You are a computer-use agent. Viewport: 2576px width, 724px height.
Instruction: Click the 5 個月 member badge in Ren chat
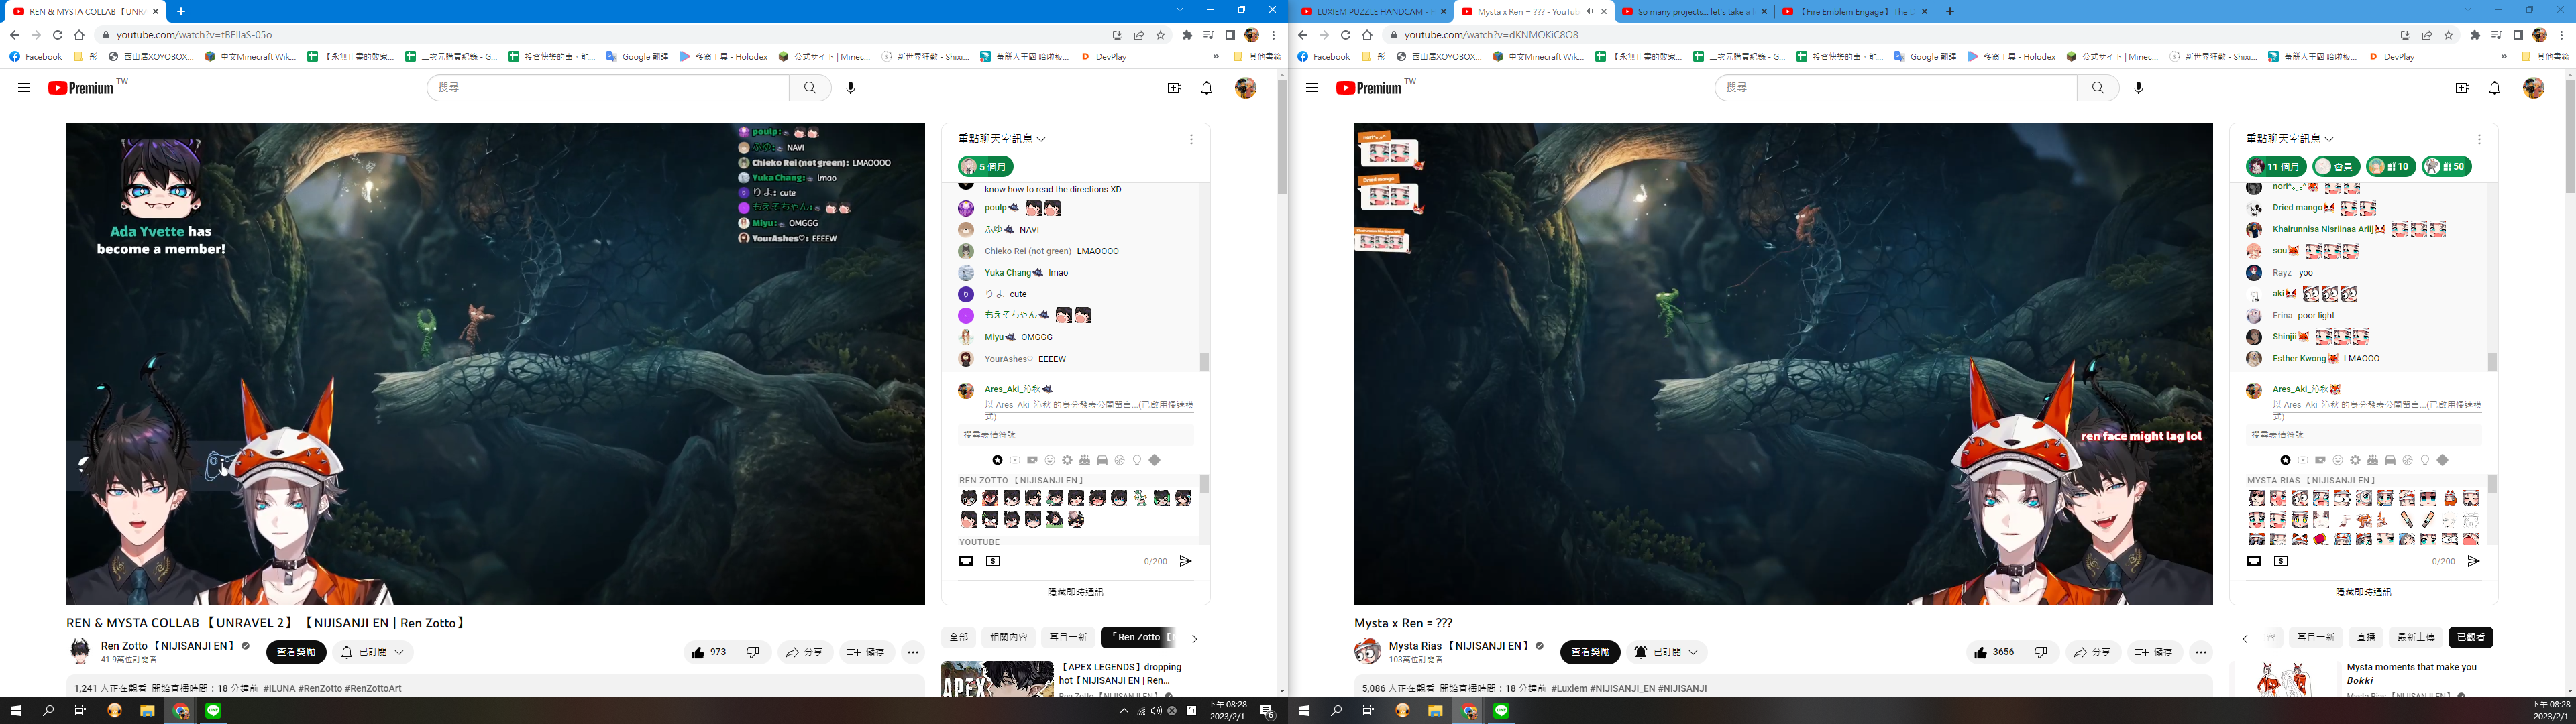click(986, 167)
